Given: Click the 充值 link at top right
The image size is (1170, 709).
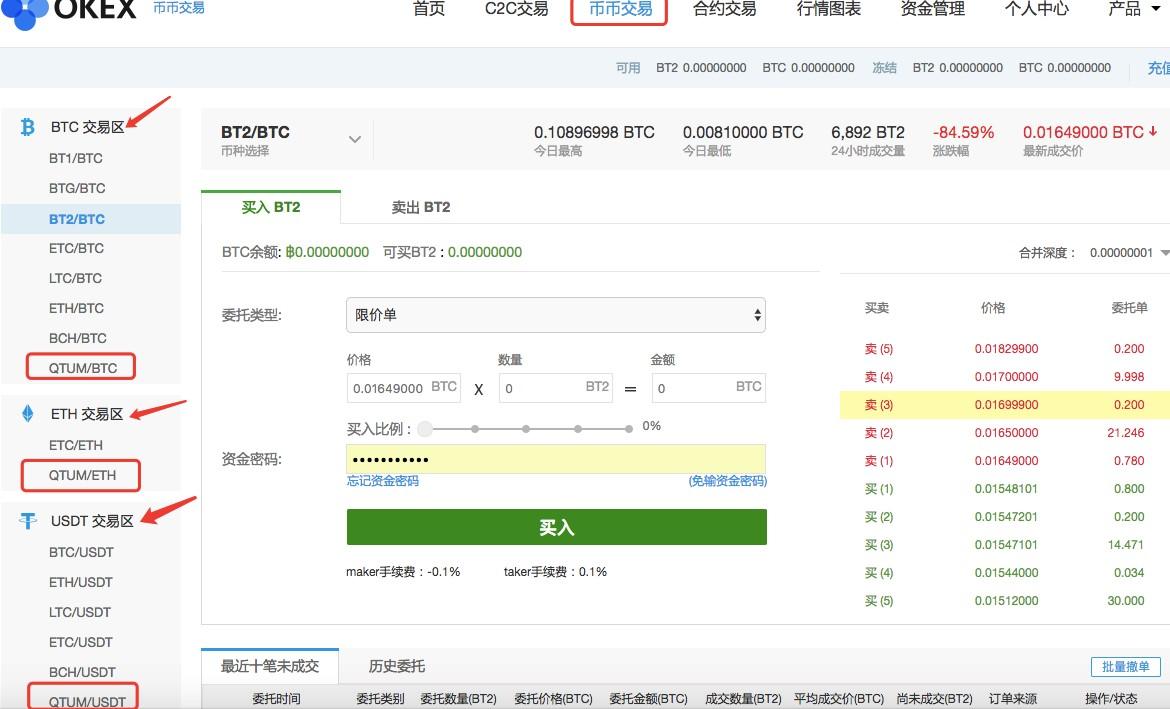Looking at the screenshot, I should tap(1159, 68).
